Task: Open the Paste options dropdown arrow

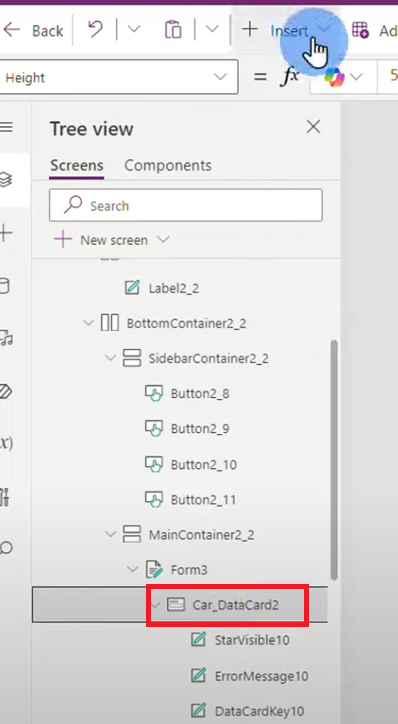Action: click(212, 30)
